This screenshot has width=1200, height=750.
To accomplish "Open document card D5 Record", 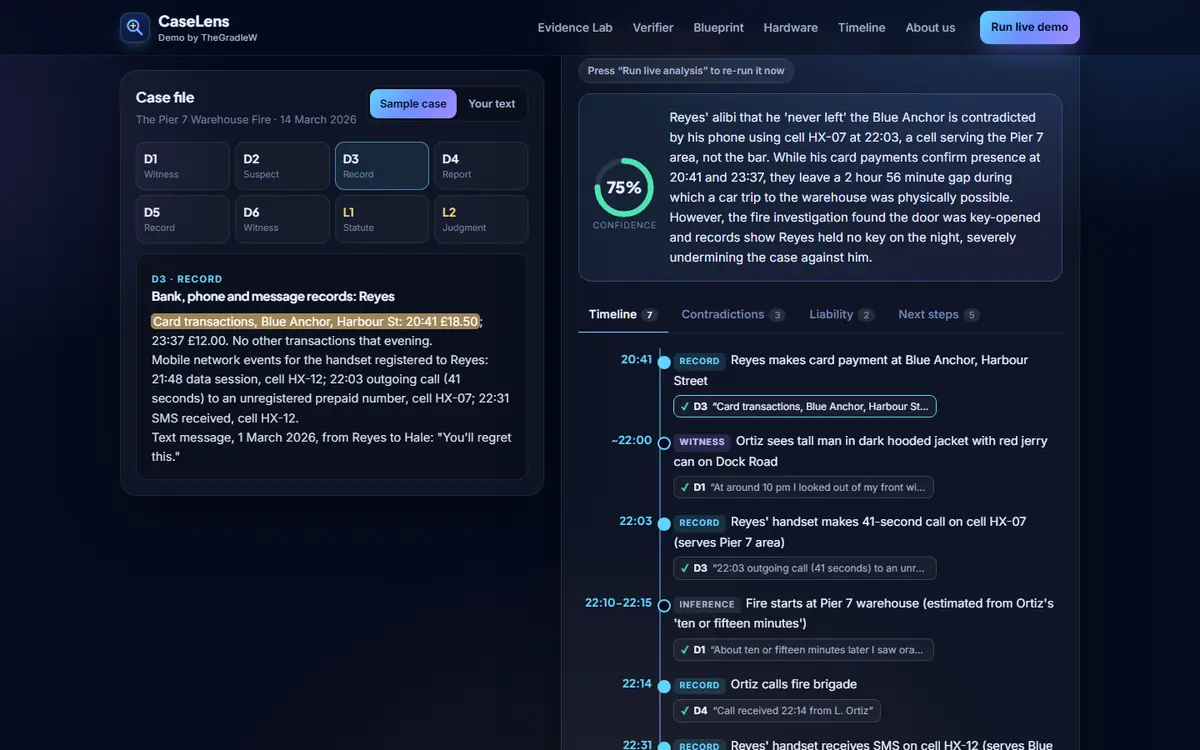I will click(183, 219).
